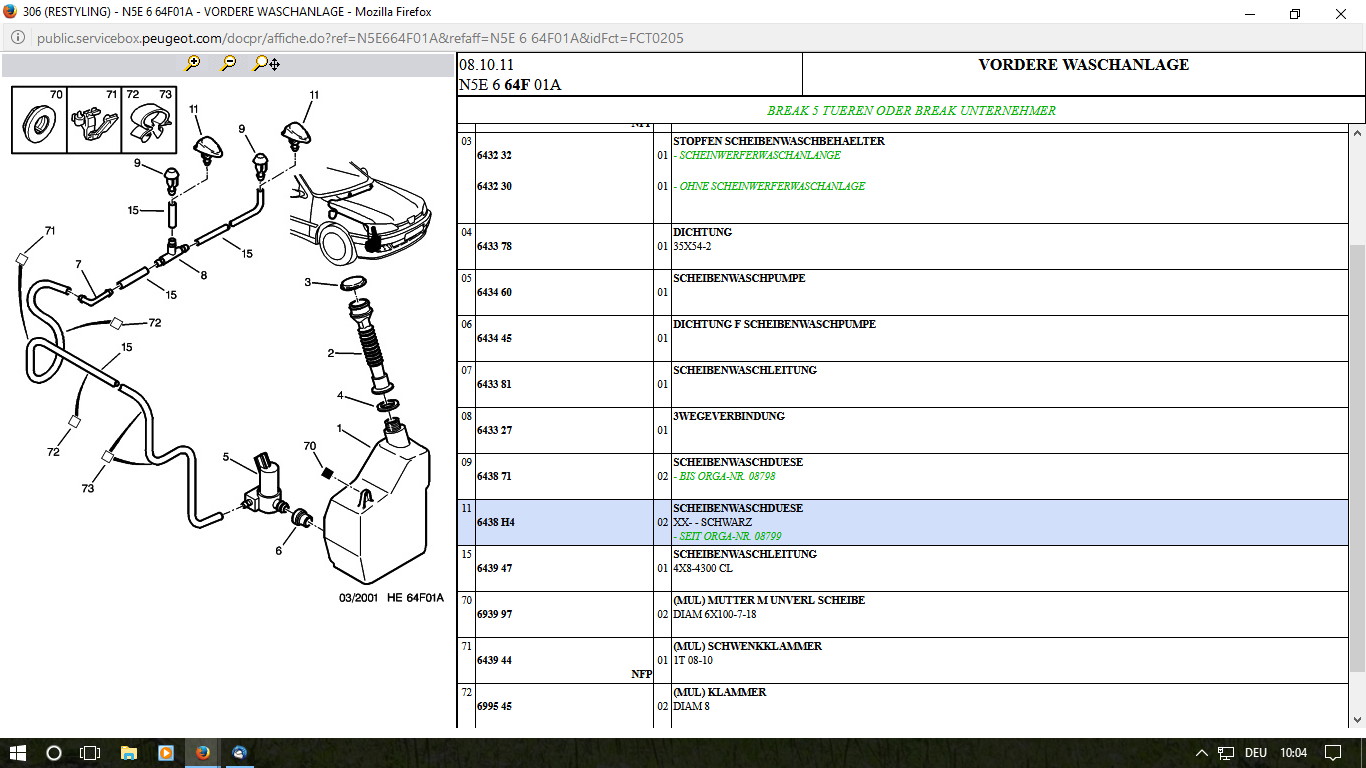
Task: Click part number 6434 60 for Scheibenwaschpumpe
Action: point(495,293)
